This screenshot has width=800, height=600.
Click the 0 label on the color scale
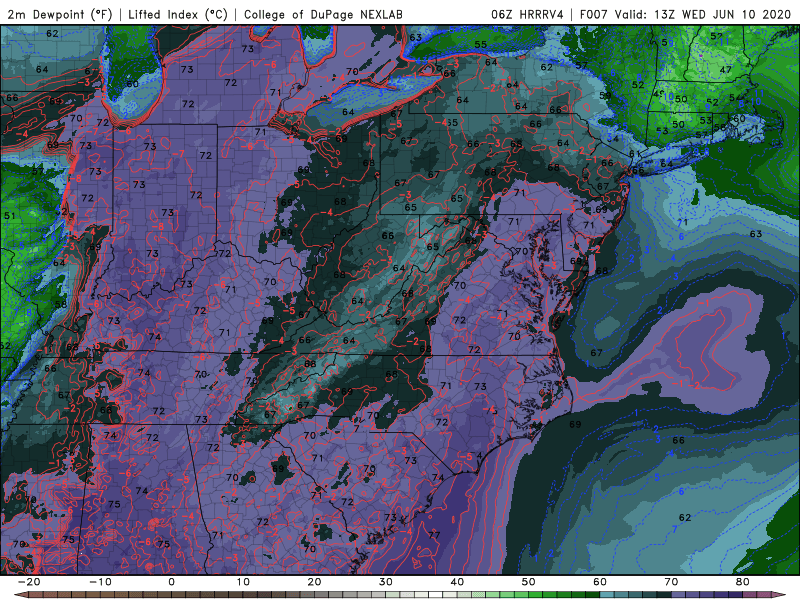tap(171, 582)
